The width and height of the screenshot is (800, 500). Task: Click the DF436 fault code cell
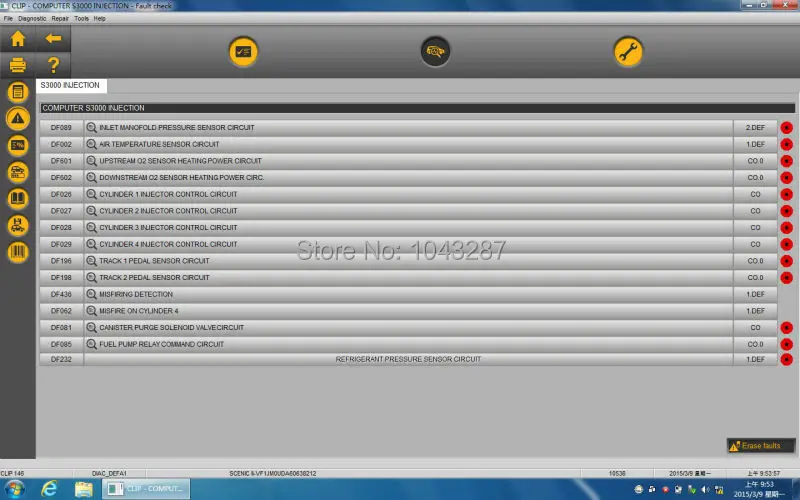coord(61,294)
